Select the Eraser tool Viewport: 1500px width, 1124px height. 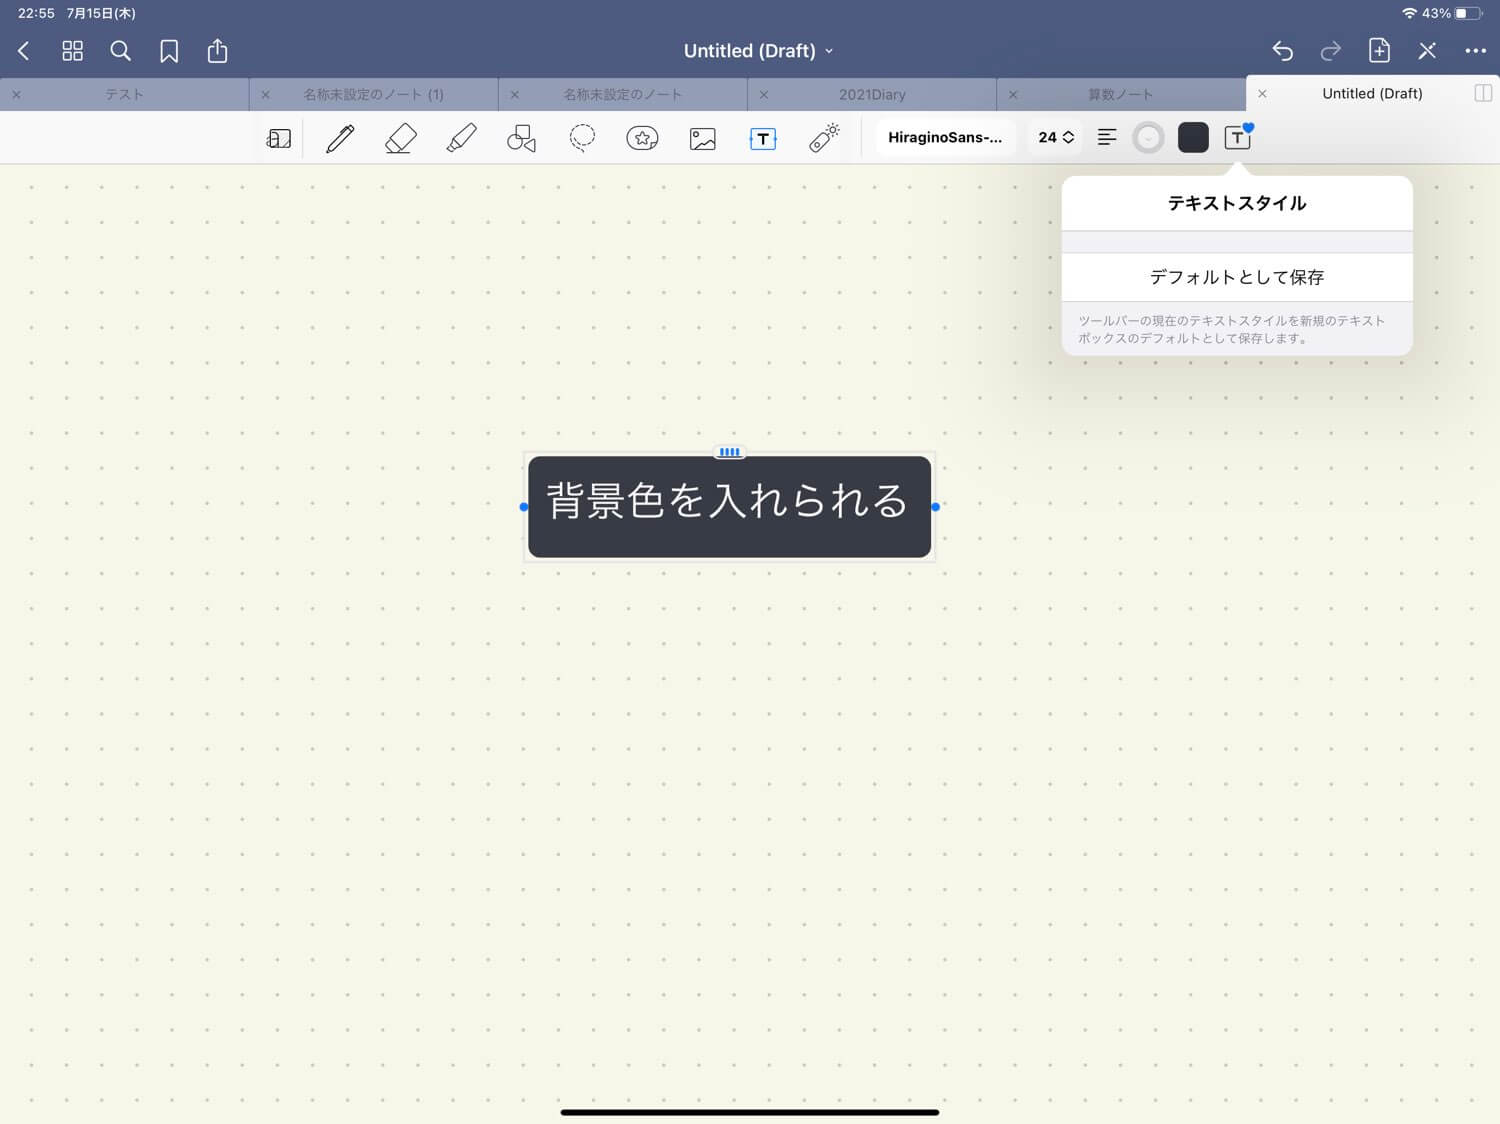coord(401,138)
